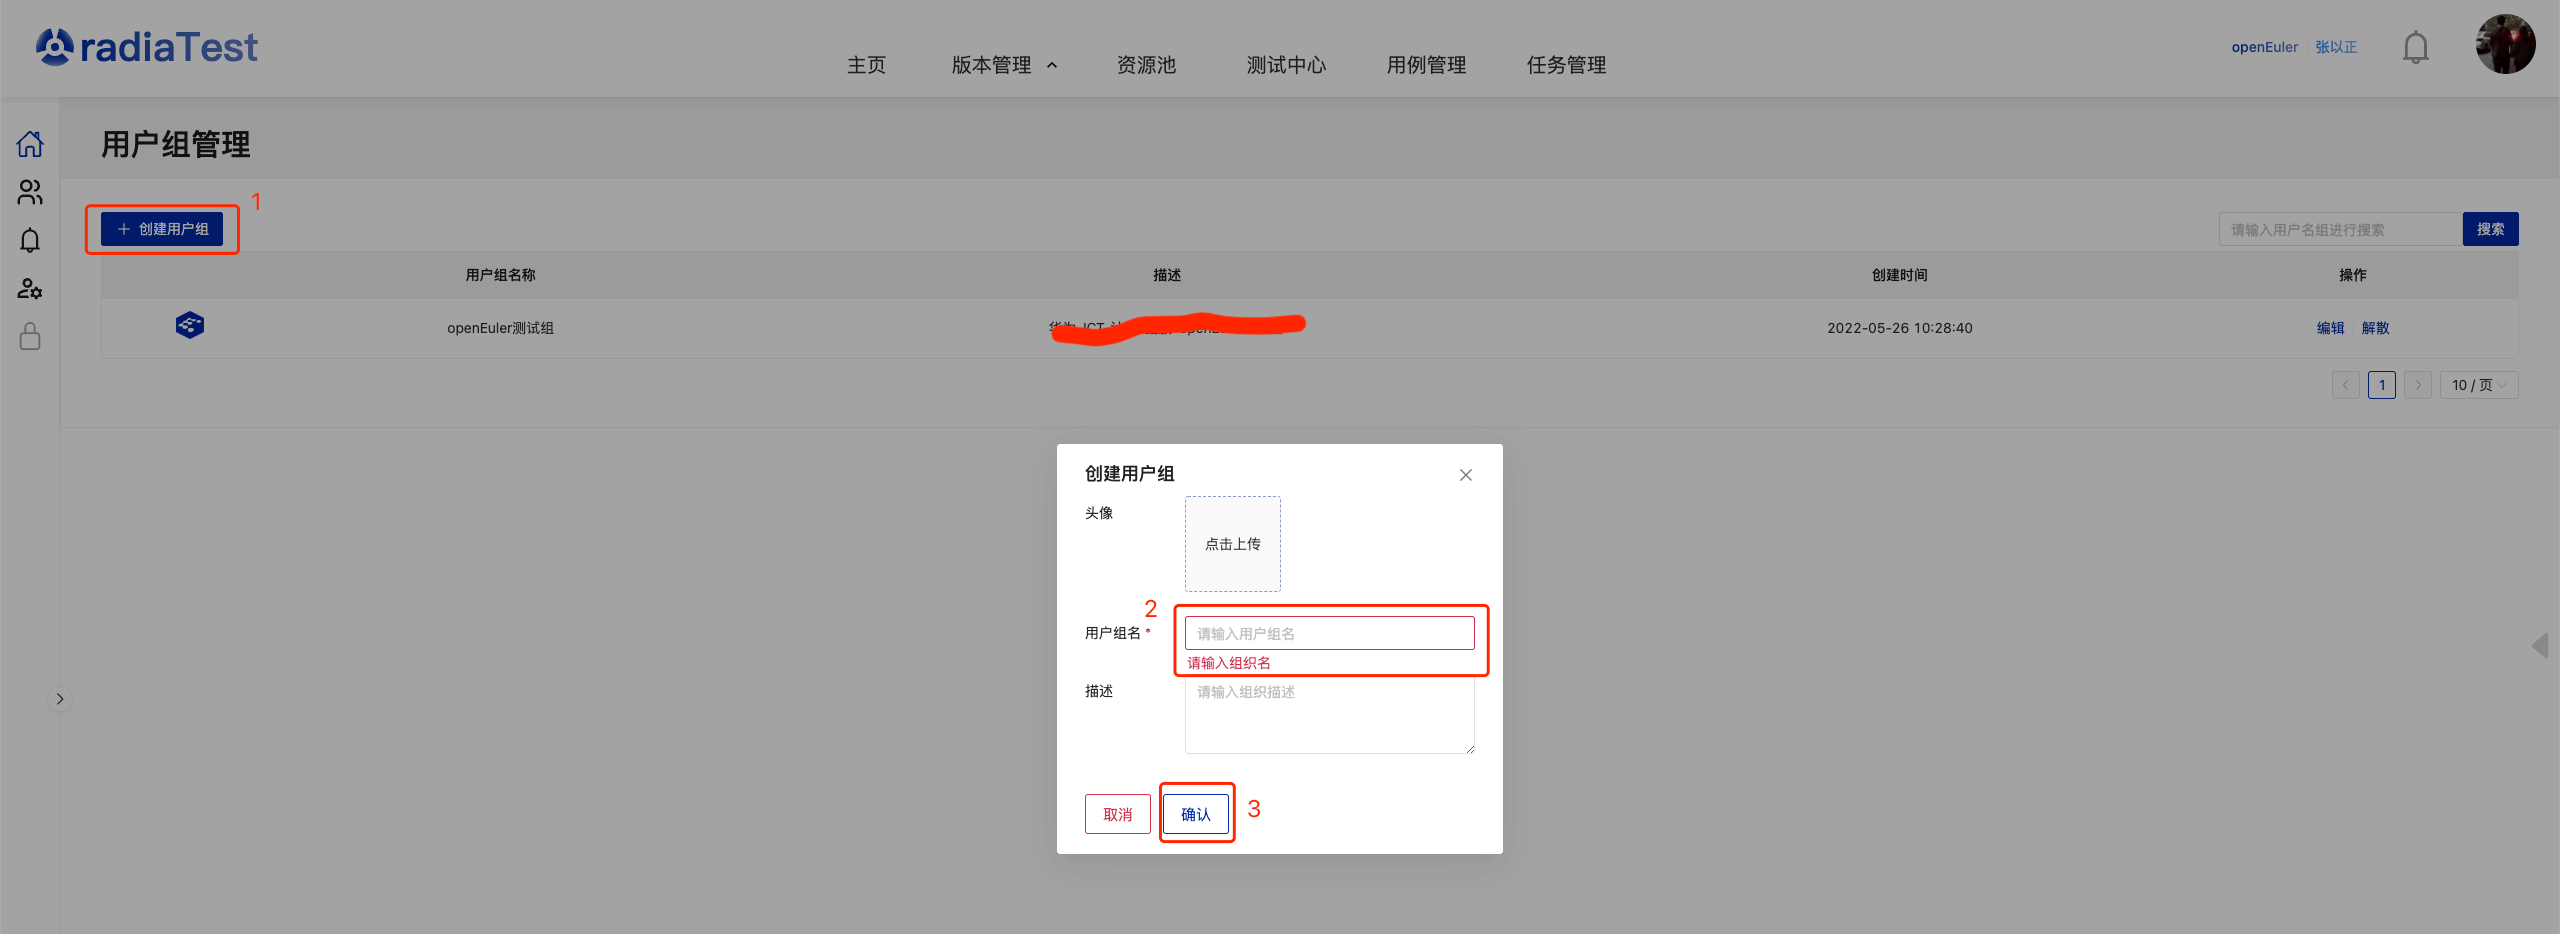Click the lock icon in left sidebar
This screenshot has height=934, width=2560.
(x=30, y=337)
